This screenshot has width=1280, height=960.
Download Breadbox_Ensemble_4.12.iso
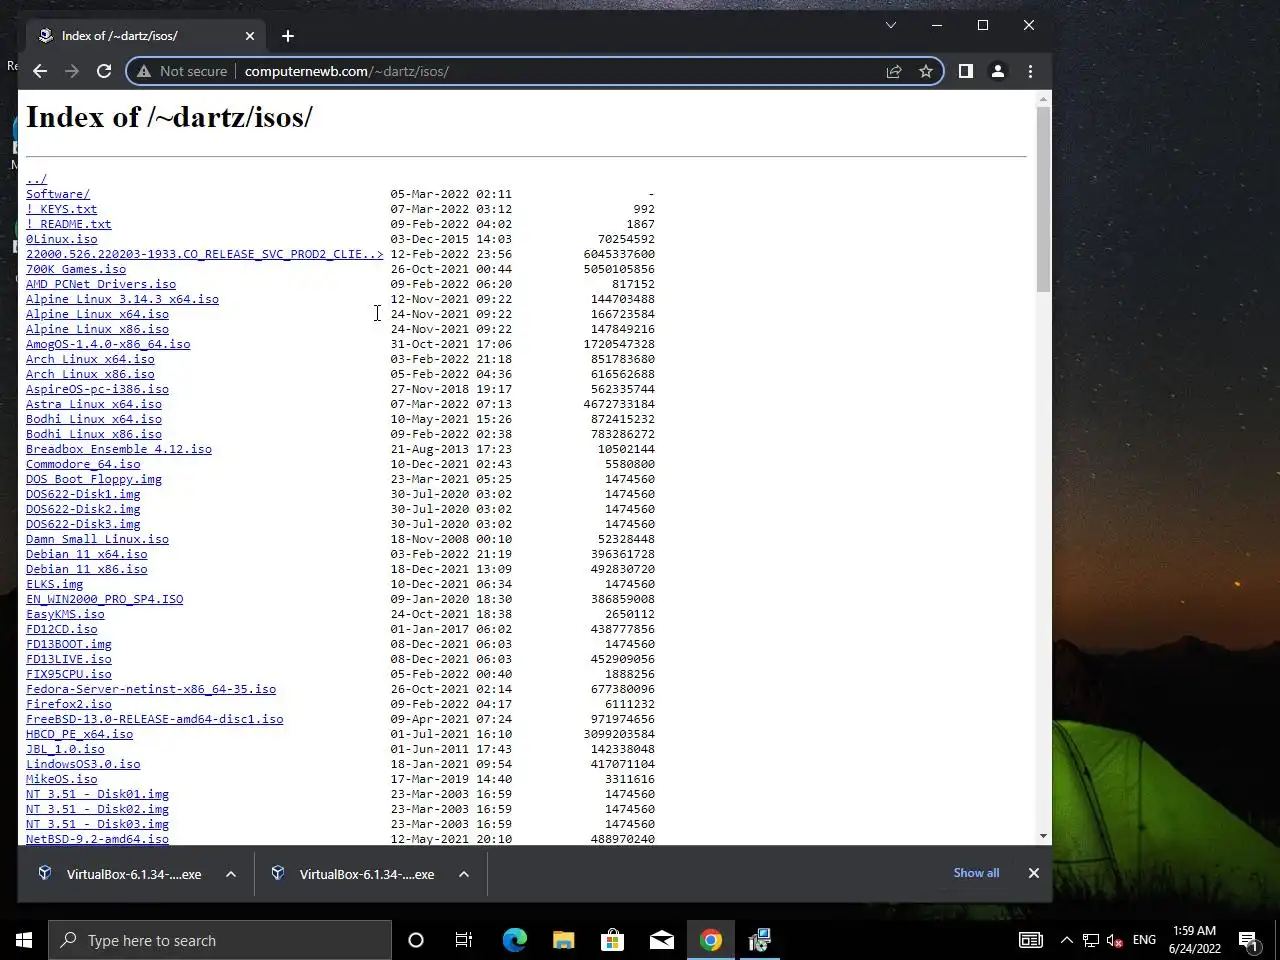click(119, 449)
